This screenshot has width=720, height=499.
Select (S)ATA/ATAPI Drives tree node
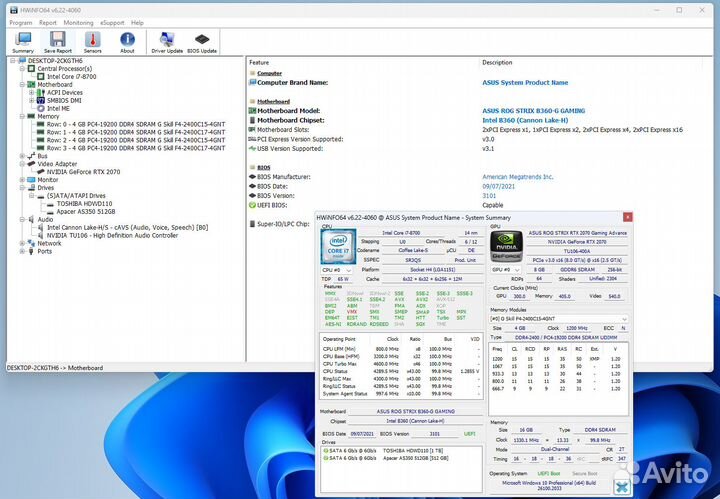[x=76, y=196]
